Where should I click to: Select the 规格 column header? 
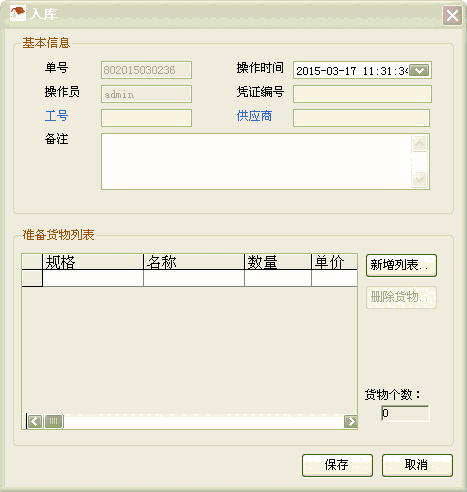pyautogui.click(x=93, y=262)
